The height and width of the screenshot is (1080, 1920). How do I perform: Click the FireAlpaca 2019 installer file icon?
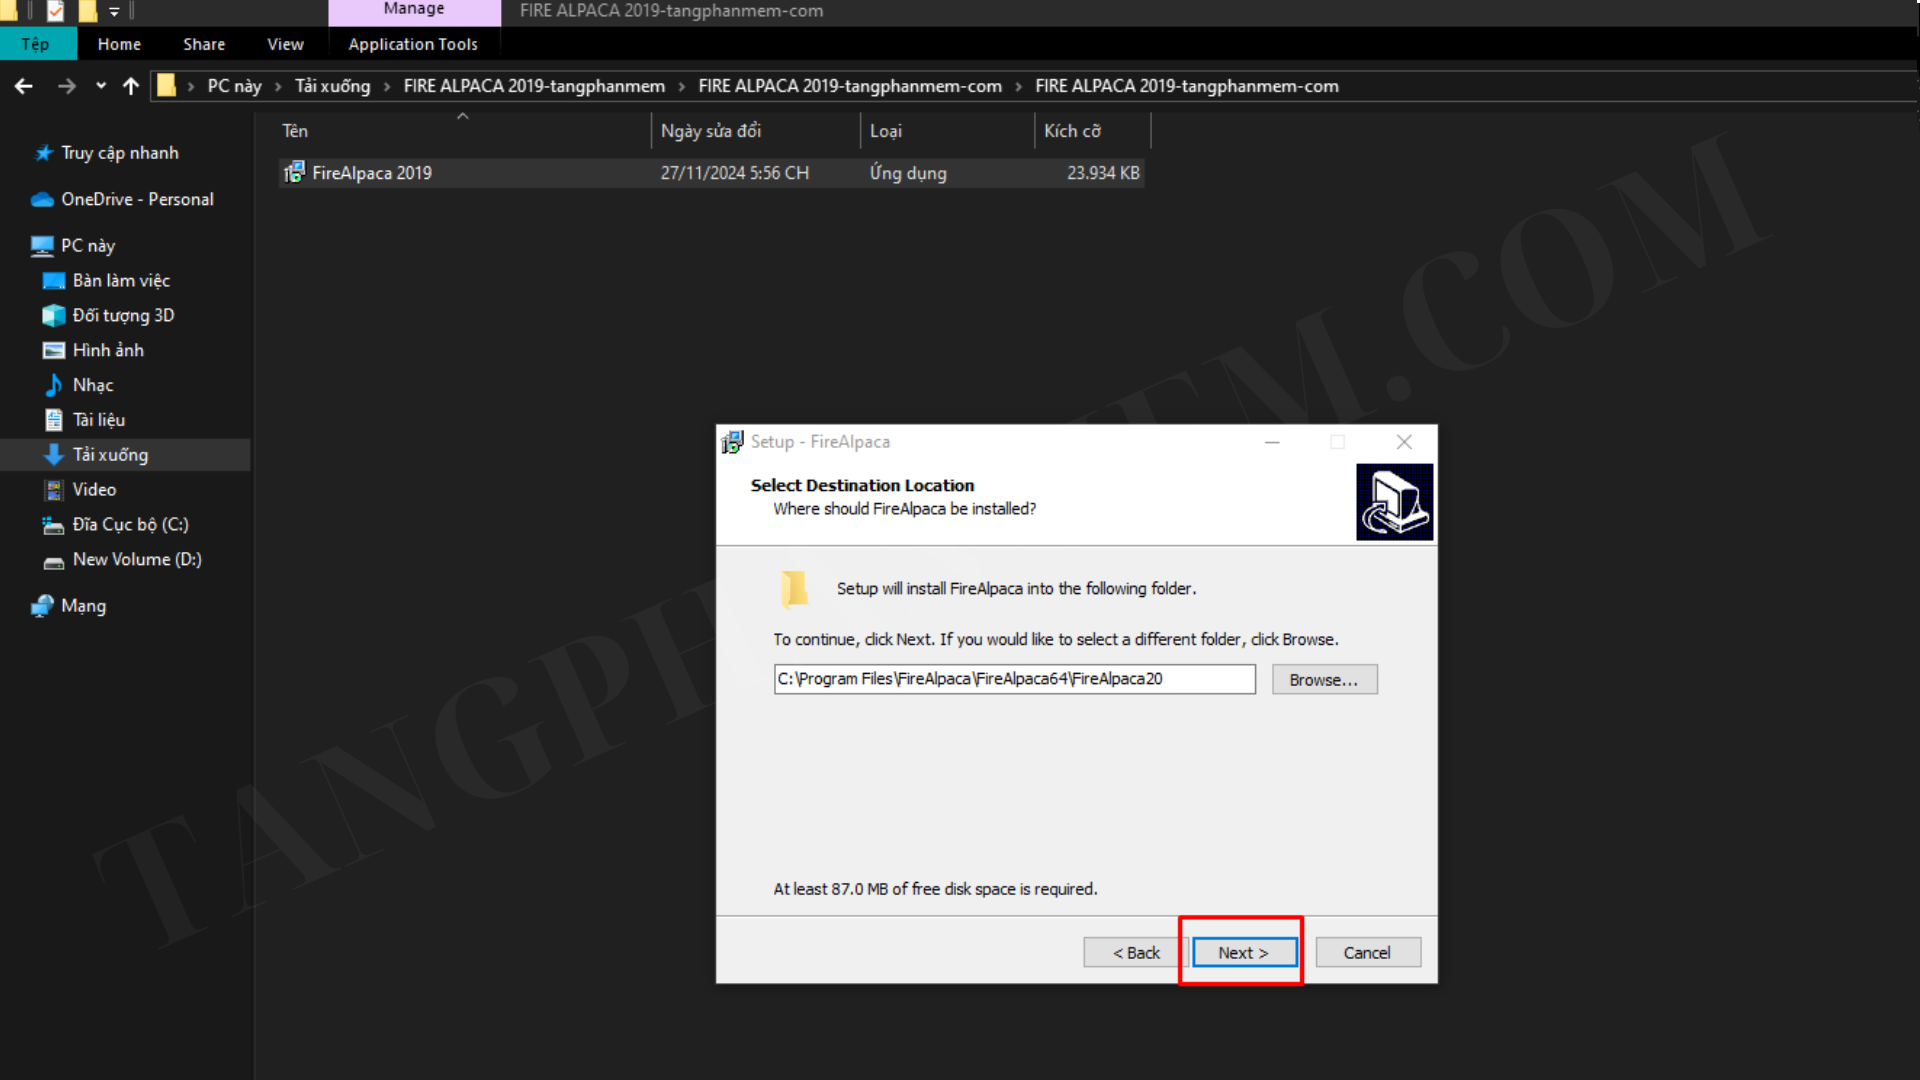[x=294, y=173]
